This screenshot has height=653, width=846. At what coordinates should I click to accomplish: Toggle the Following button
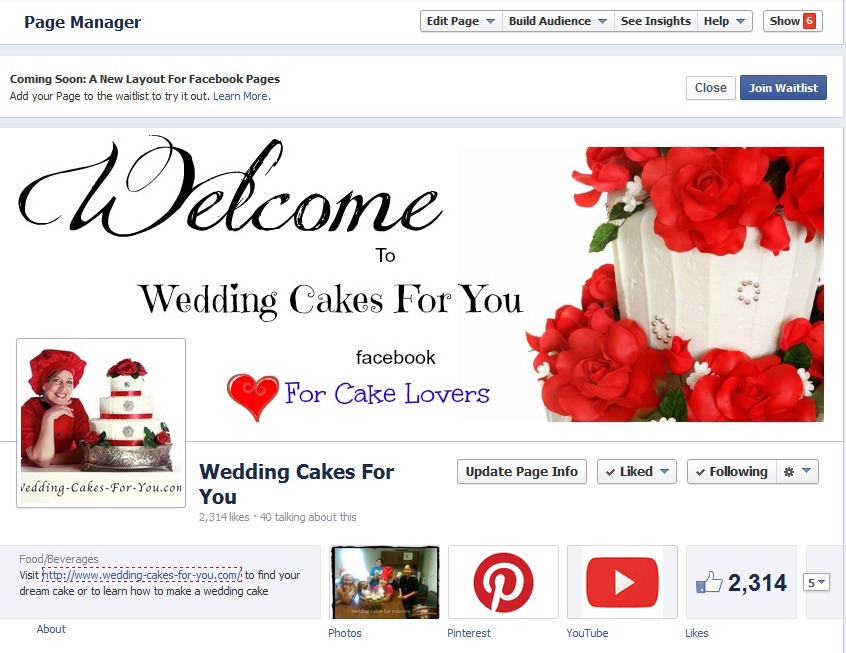(732, 472)
